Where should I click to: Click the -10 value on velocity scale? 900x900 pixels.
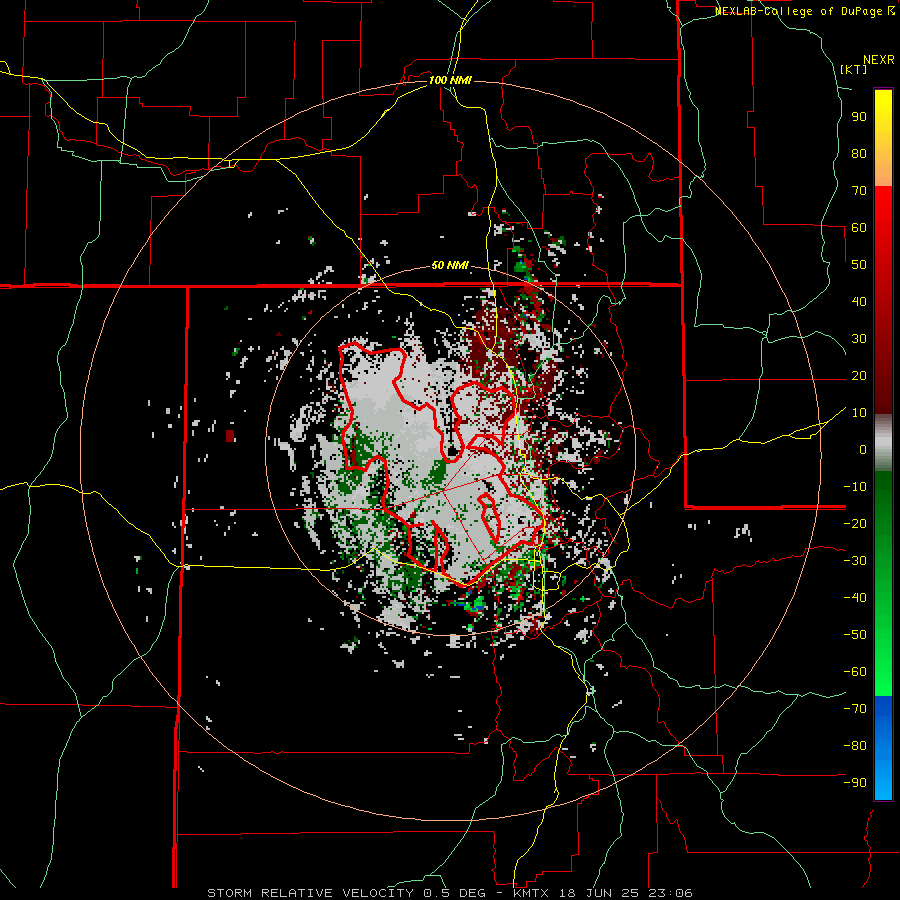(855, 487)
